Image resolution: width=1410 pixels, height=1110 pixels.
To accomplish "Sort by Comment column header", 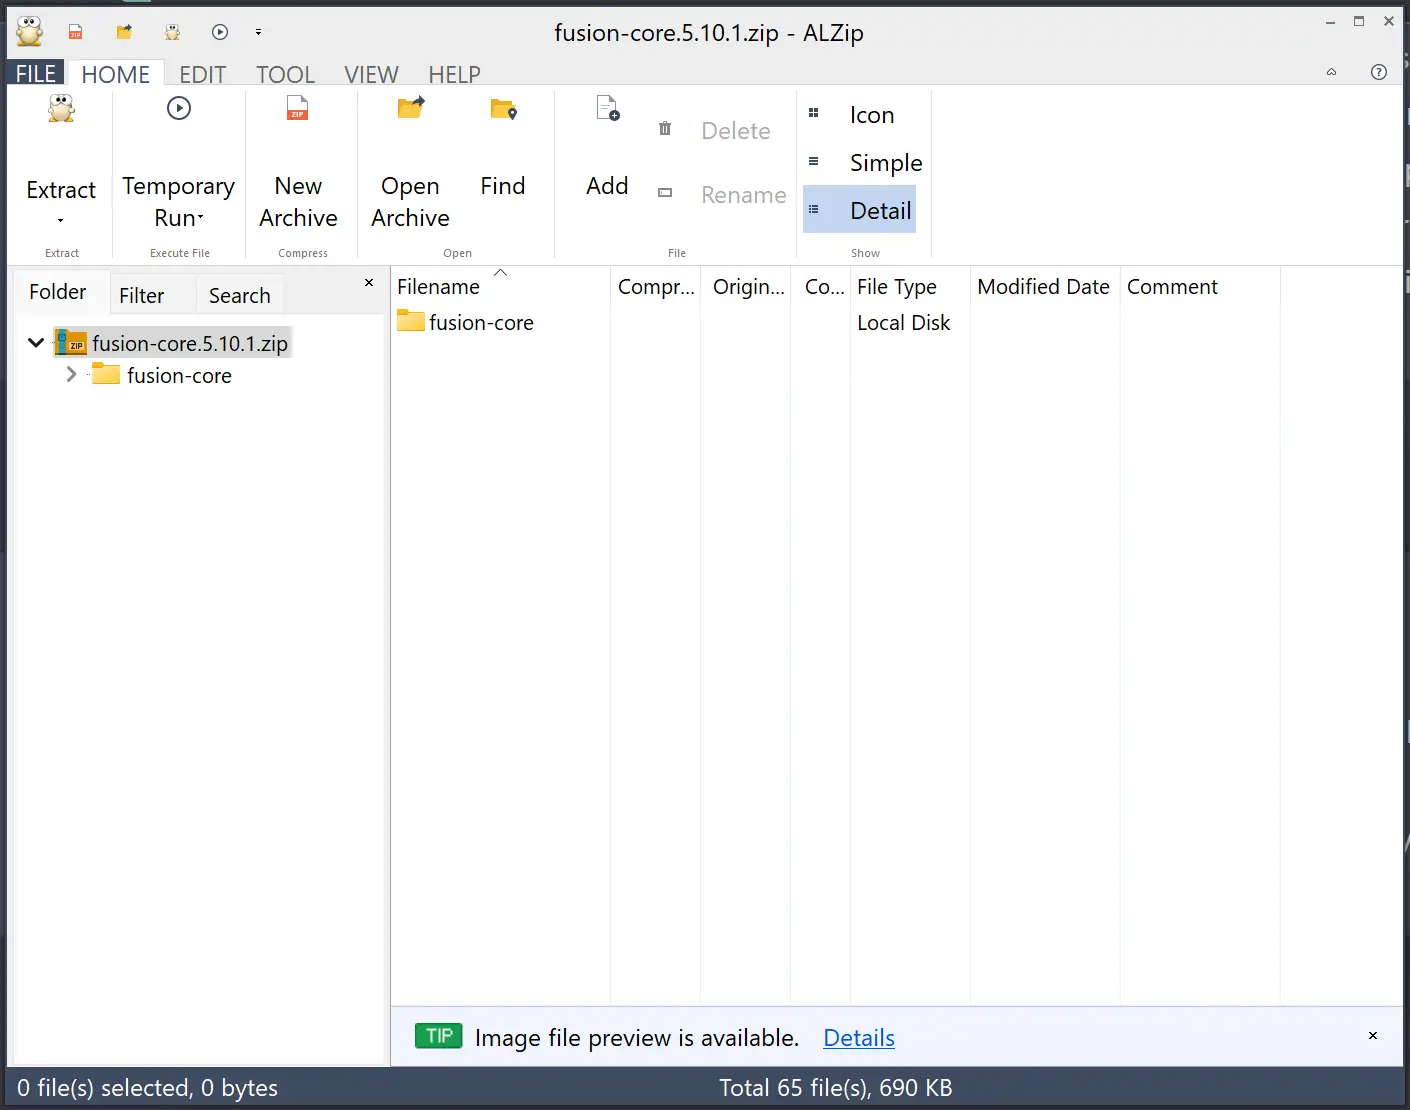I will coord(1200,287).
